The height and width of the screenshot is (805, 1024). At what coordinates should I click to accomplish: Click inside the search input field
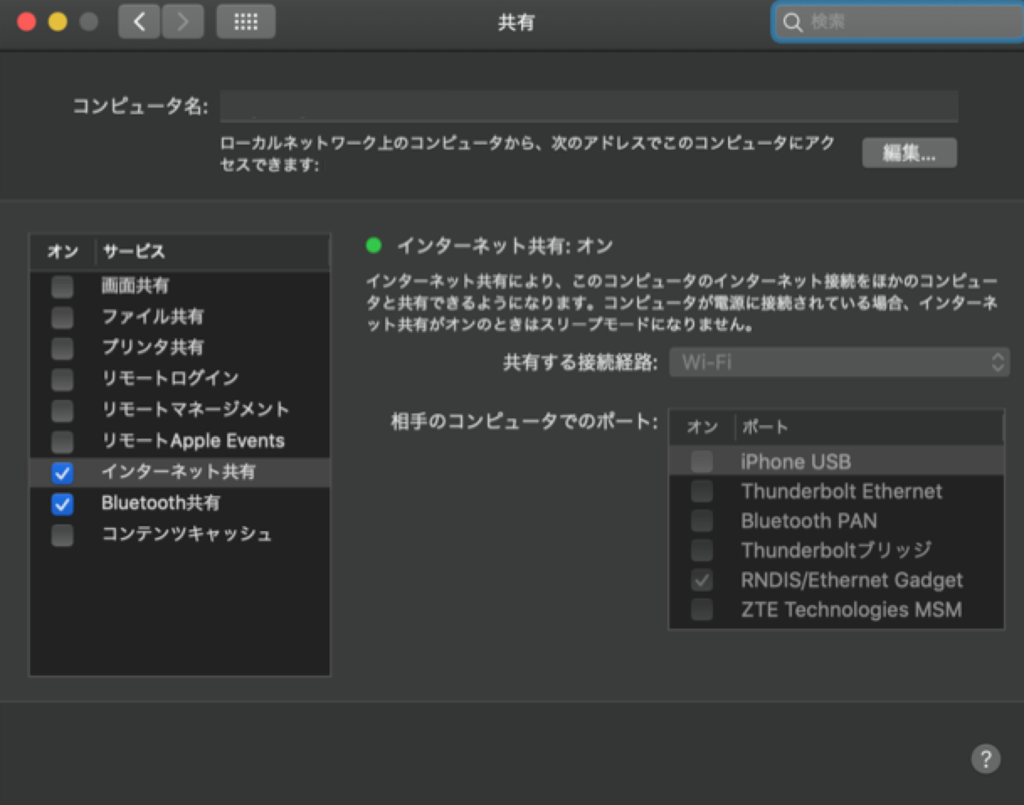[900, 22]
